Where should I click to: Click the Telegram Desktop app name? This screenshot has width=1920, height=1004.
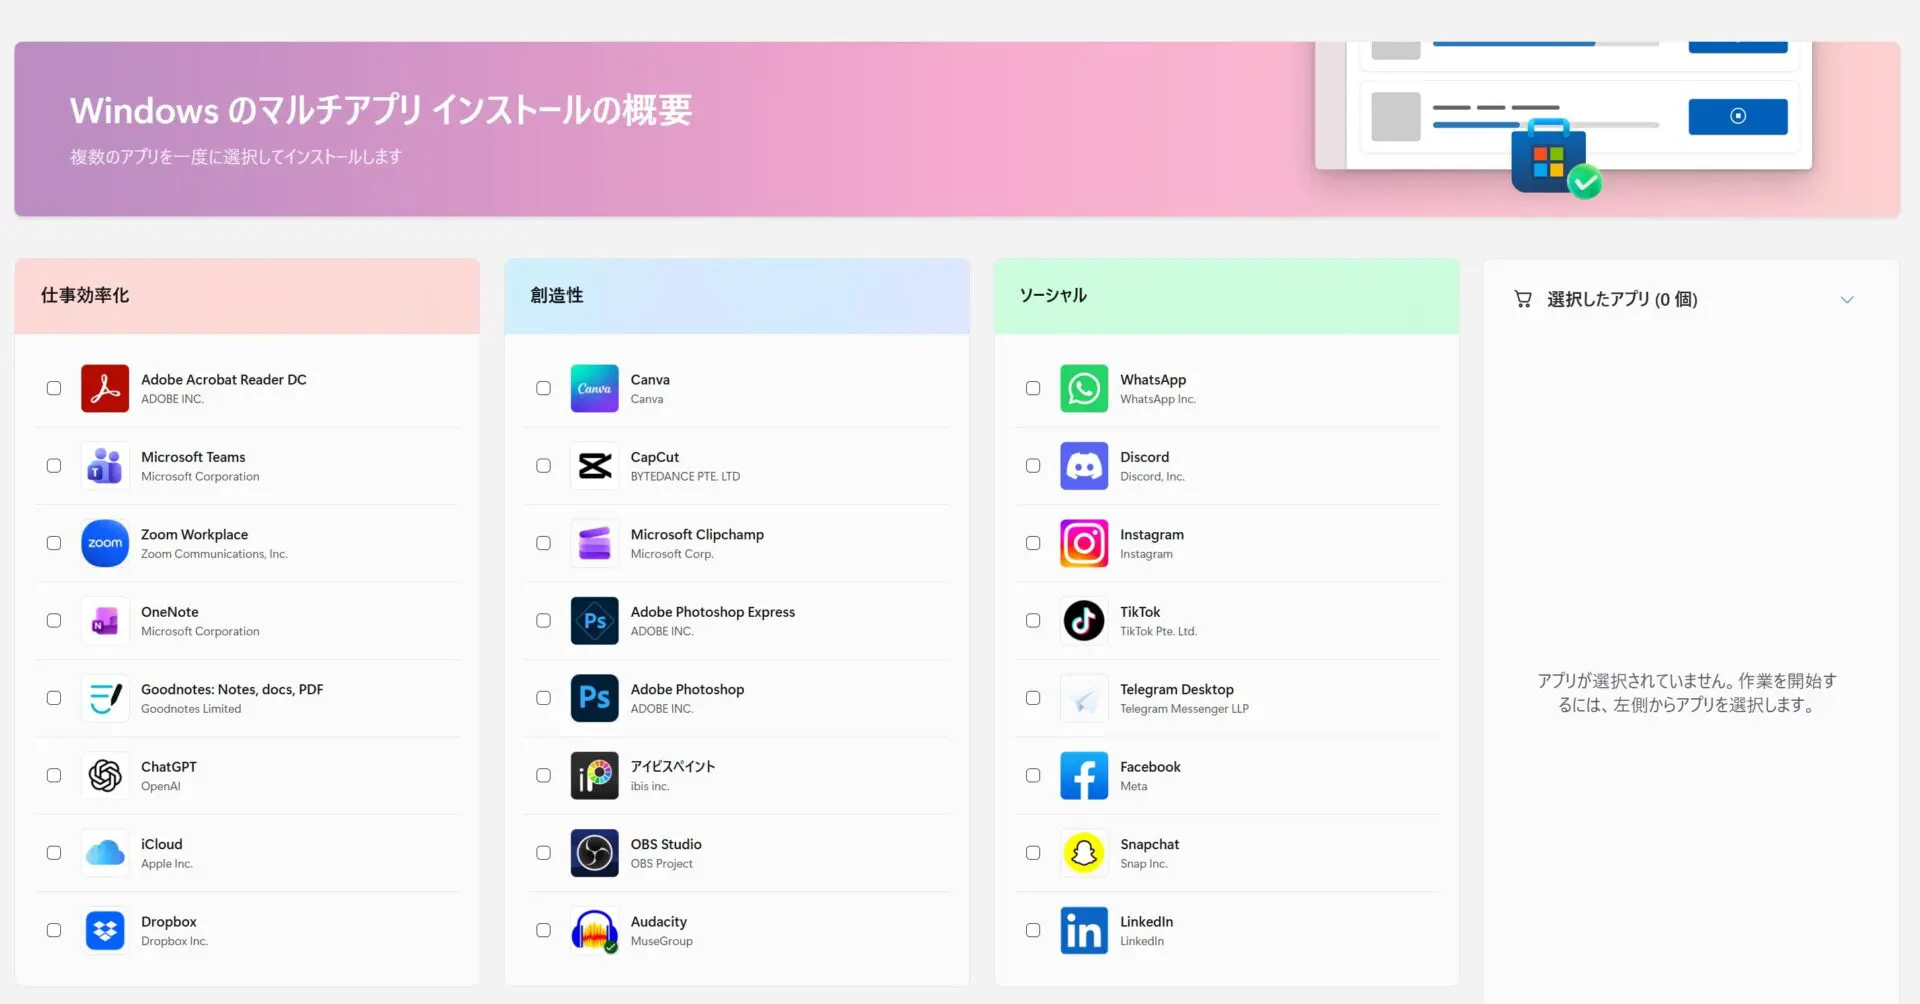click(1176, 689)
